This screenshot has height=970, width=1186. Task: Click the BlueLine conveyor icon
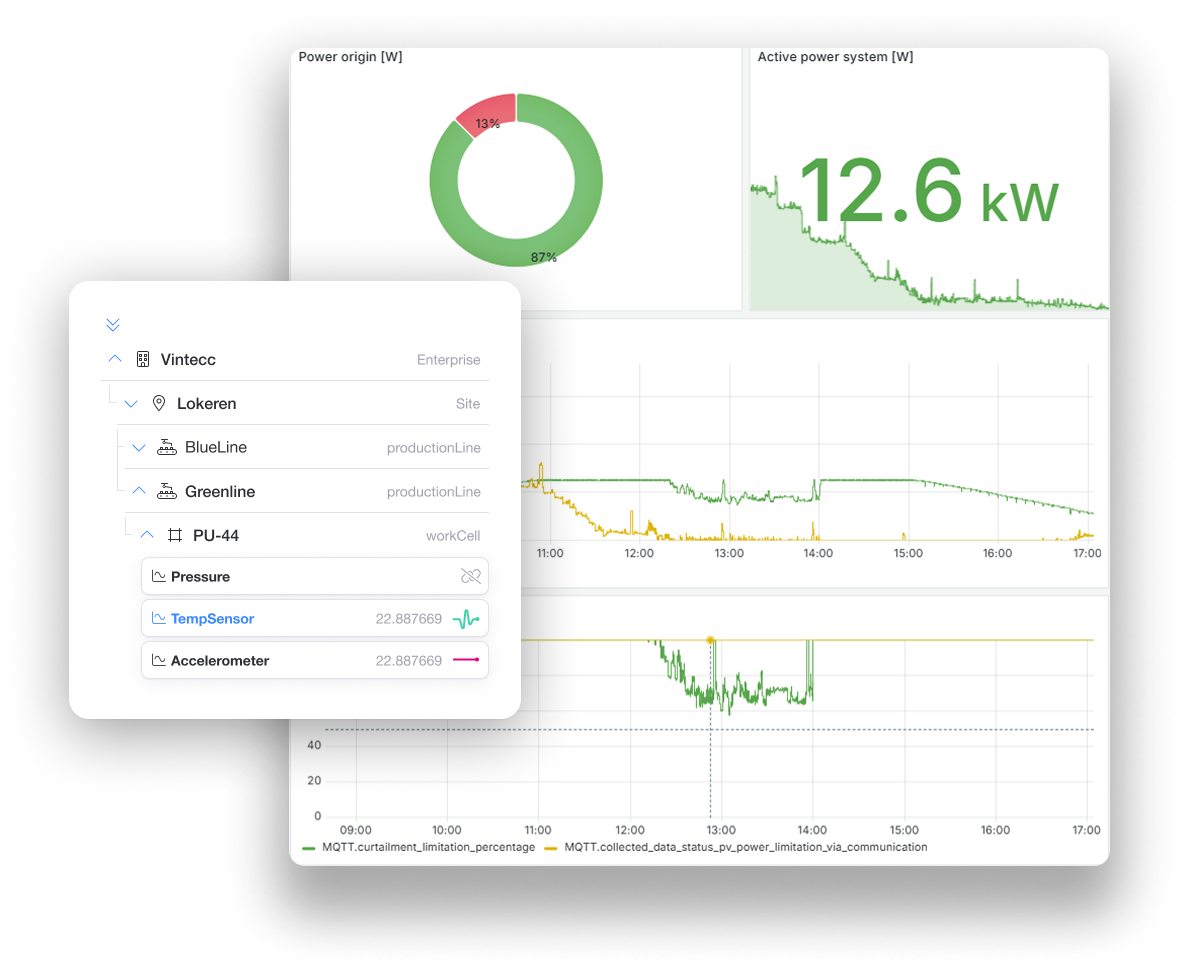pos(166,447)
